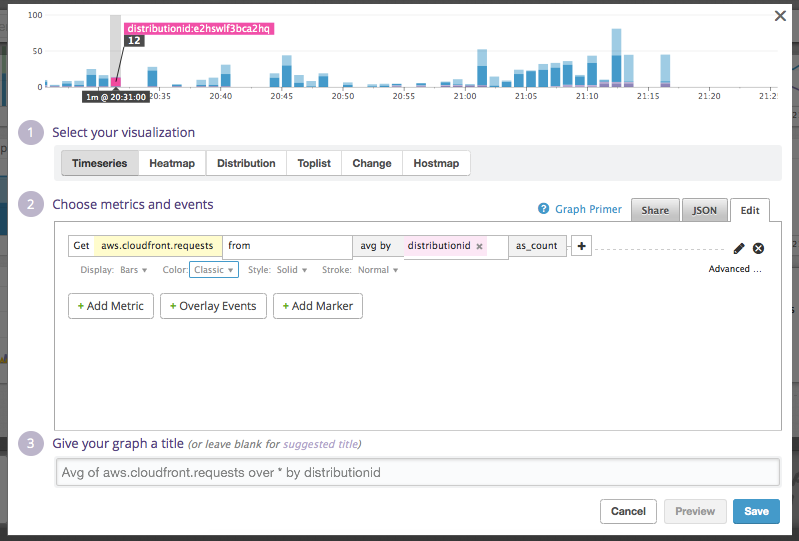Close the graph editor dialog

coord(780,15)
